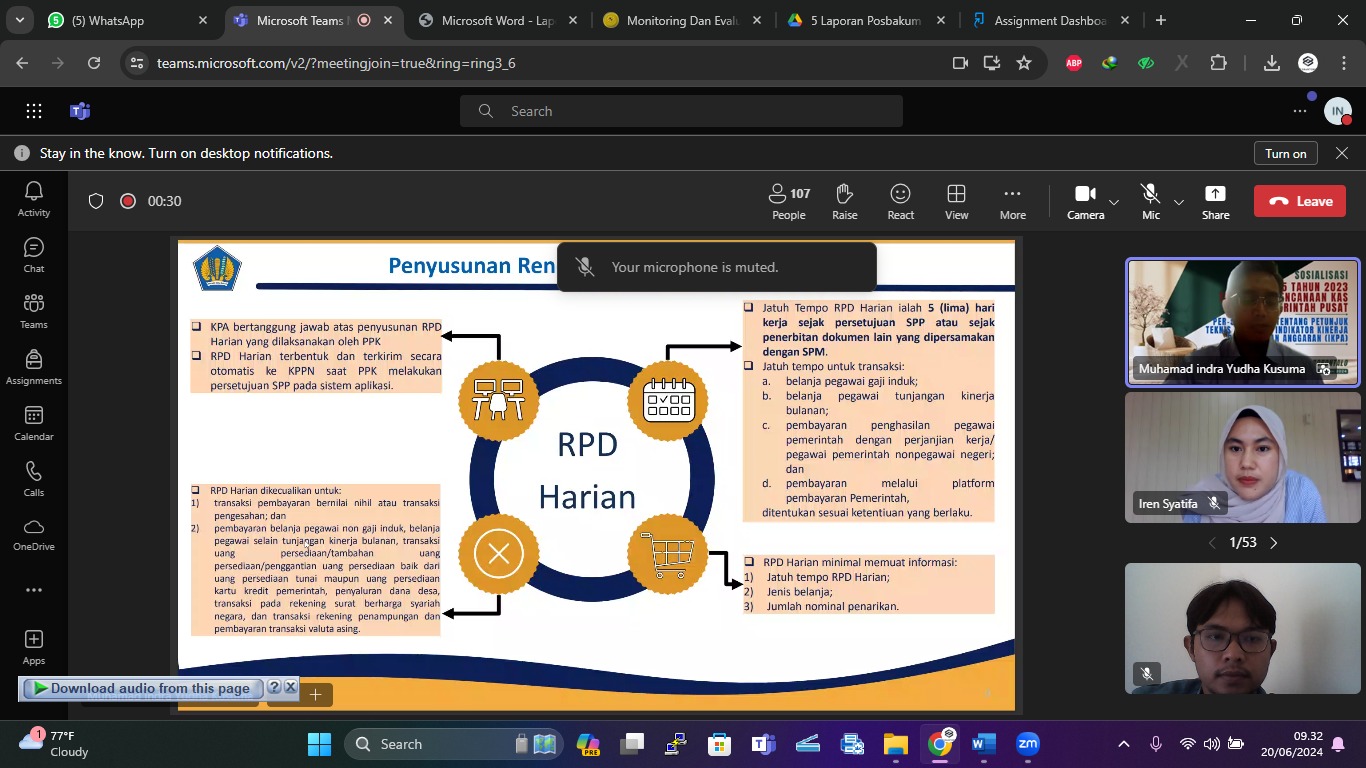The width and height of the screenshot is (1366, 768).
Task: Raise your hand in the meeting
Action: (x=844, y=201)
